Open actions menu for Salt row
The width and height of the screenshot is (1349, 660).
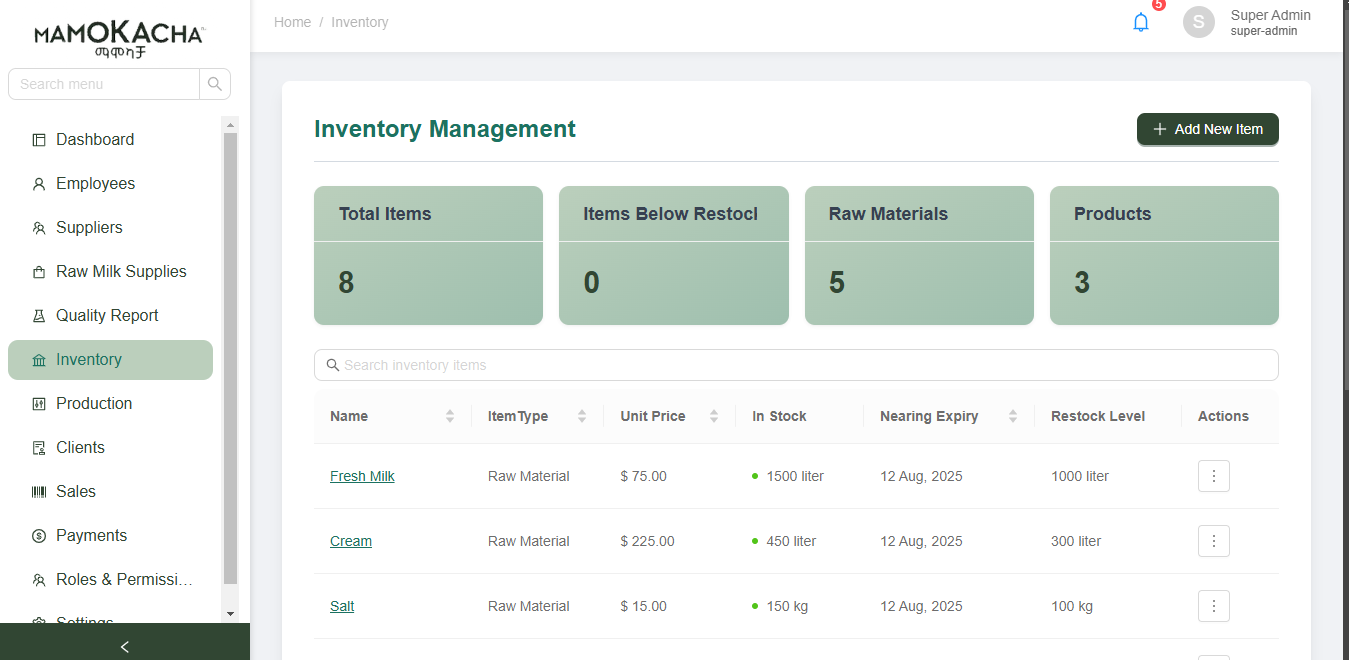click(x=1213, y=606)
